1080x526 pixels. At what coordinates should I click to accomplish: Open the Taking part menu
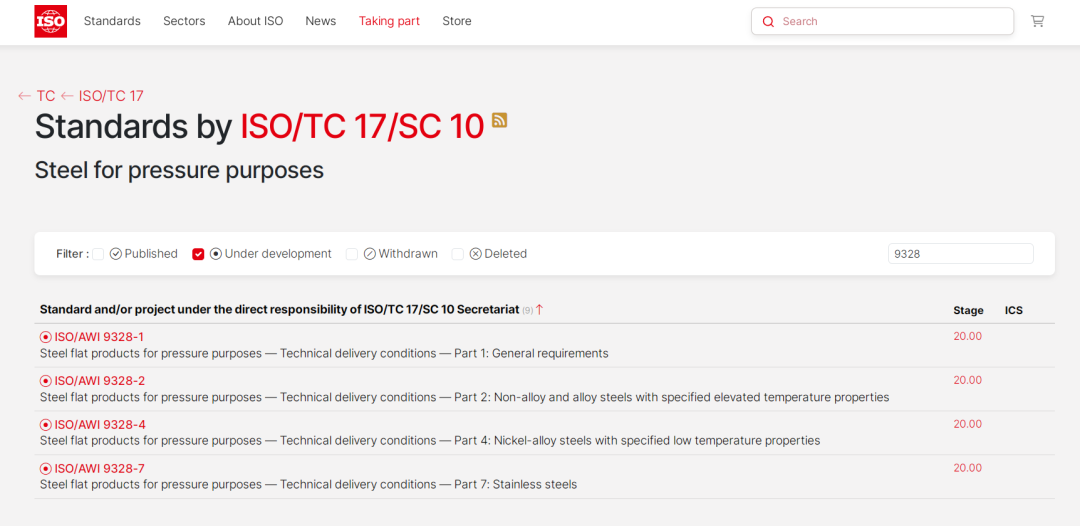pyautogui.click(x=389, y=21)
